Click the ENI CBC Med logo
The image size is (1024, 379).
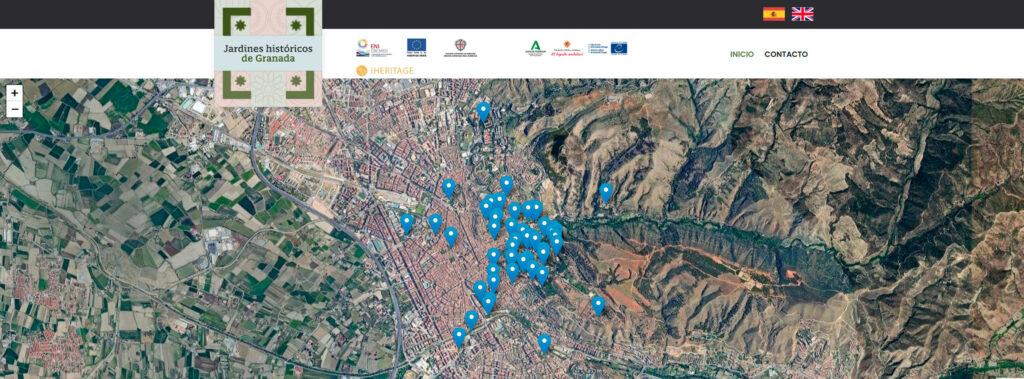[x=373, y=48]
